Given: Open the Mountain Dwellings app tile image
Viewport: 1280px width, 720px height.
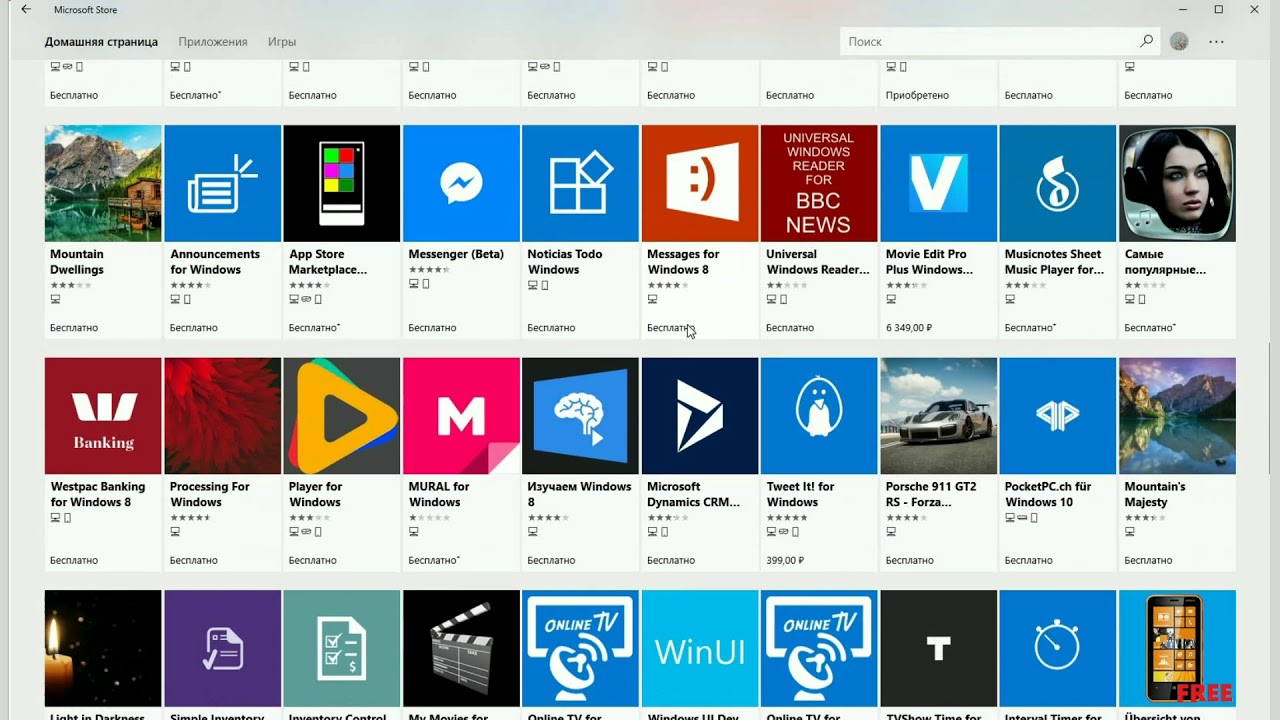Looking at the screenshot, I should pyautogui.click(x=103, y=183).
